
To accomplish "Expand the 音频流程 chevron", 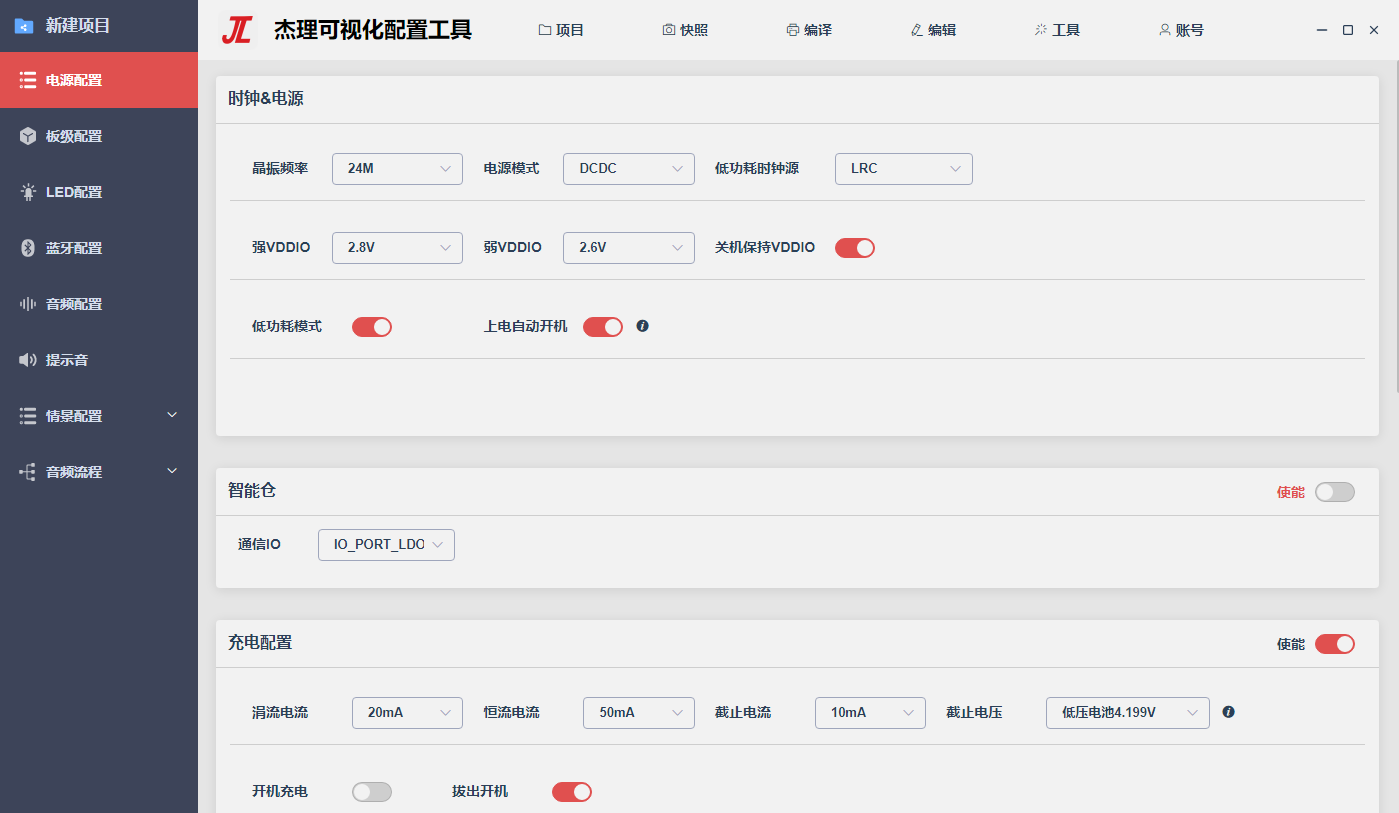I will coord(172,471).
